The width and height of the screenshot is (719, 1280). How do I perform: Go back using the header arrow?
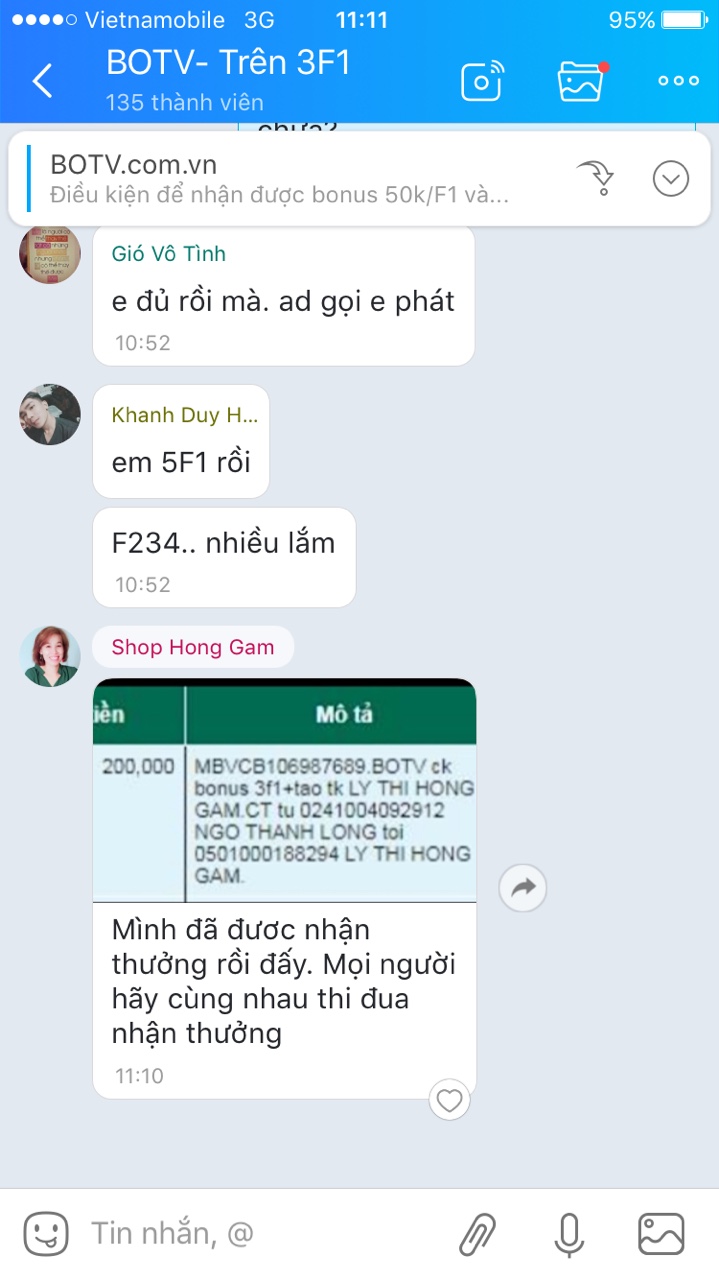[x=42, y=80]
